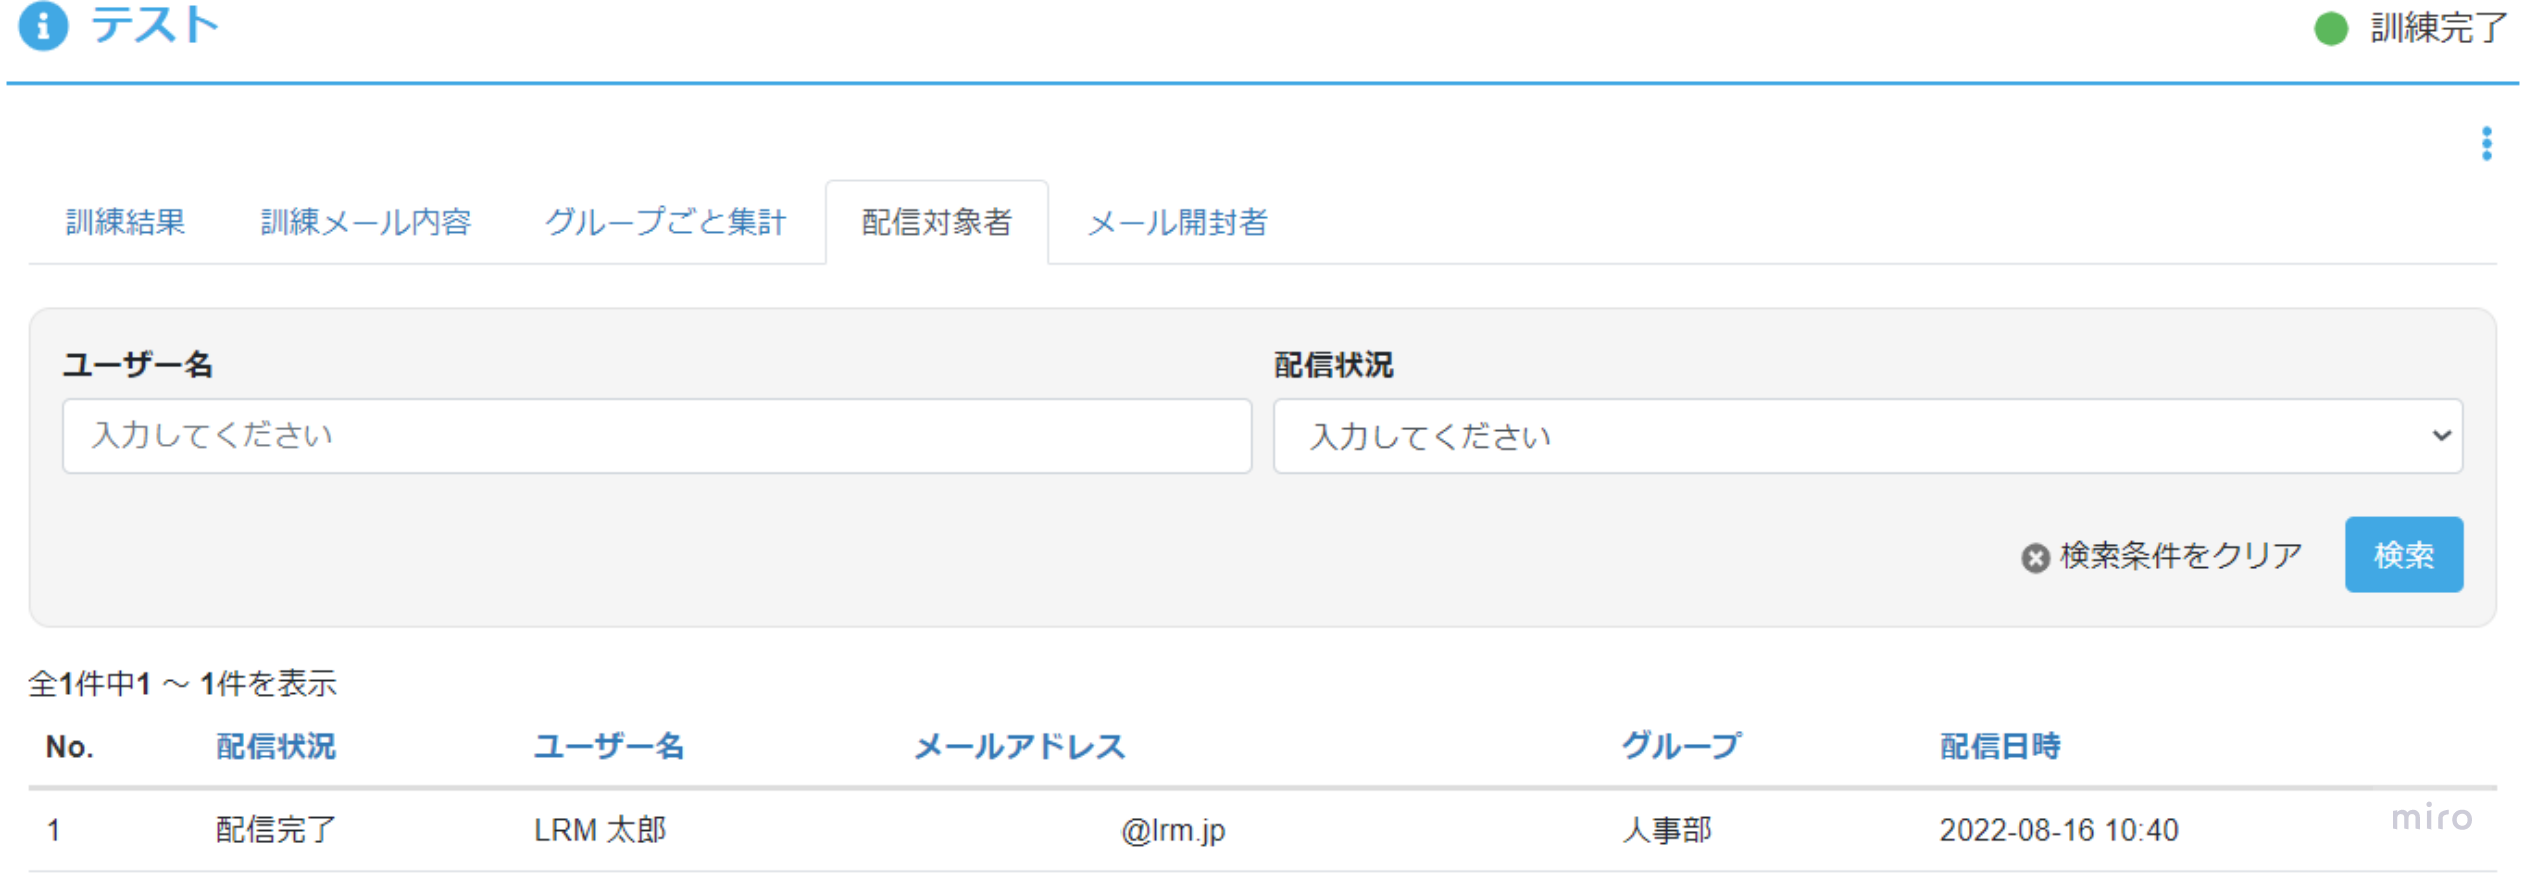Open the three-dot more options menu
Image resolution: width=2531 pixels, height=888 pixels.
(x=2486, y=144)
